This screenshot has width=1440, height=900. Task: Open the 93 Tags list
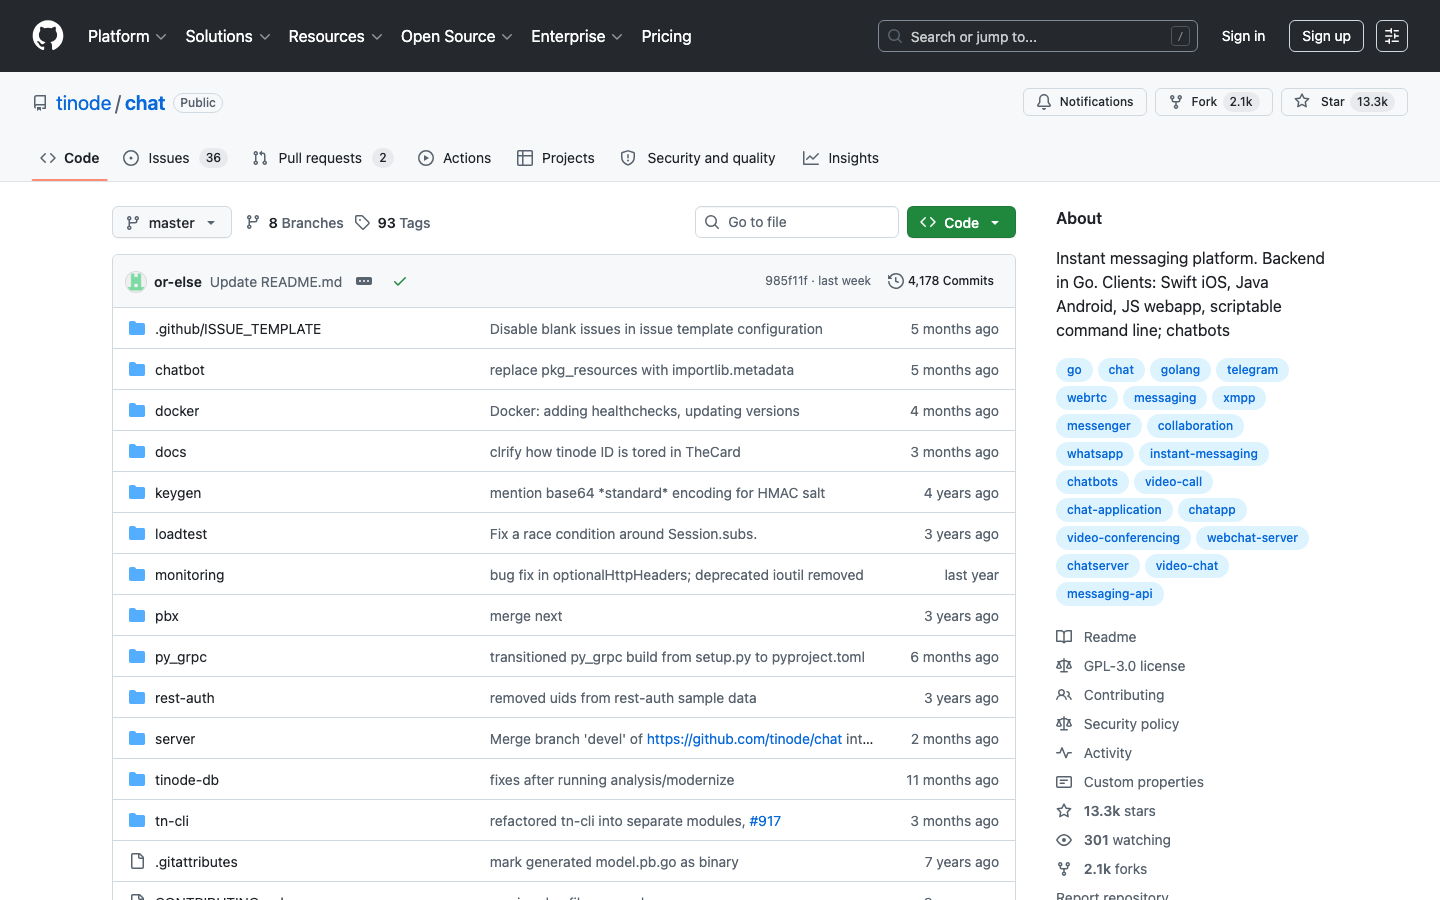[x=393, y=223]
